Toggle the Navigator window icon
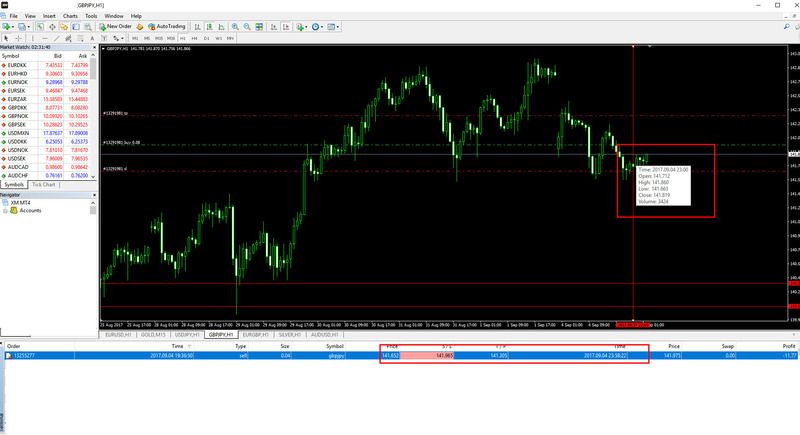 [x=64, y=27]
